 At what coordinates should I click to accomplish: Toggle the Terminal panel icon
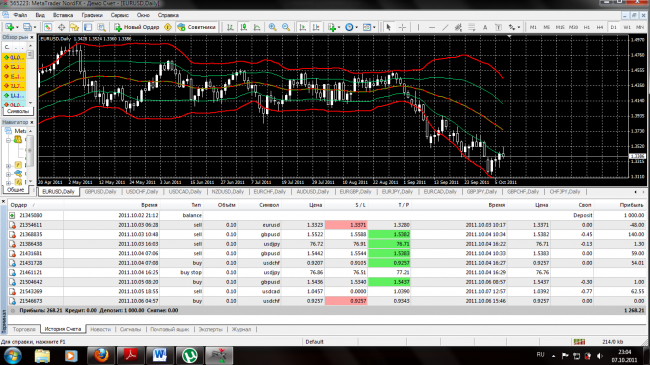point(88,27)
